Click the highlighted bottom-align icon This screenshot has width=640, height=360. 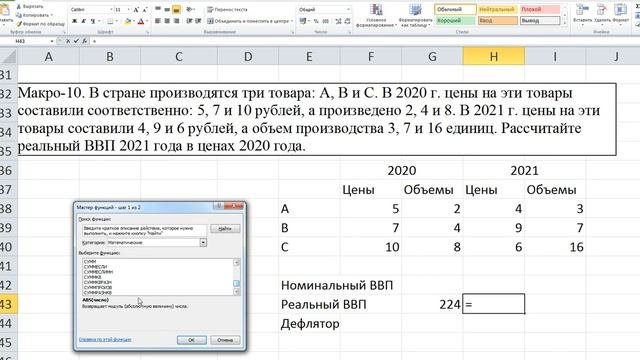click(x=176, y=9)
